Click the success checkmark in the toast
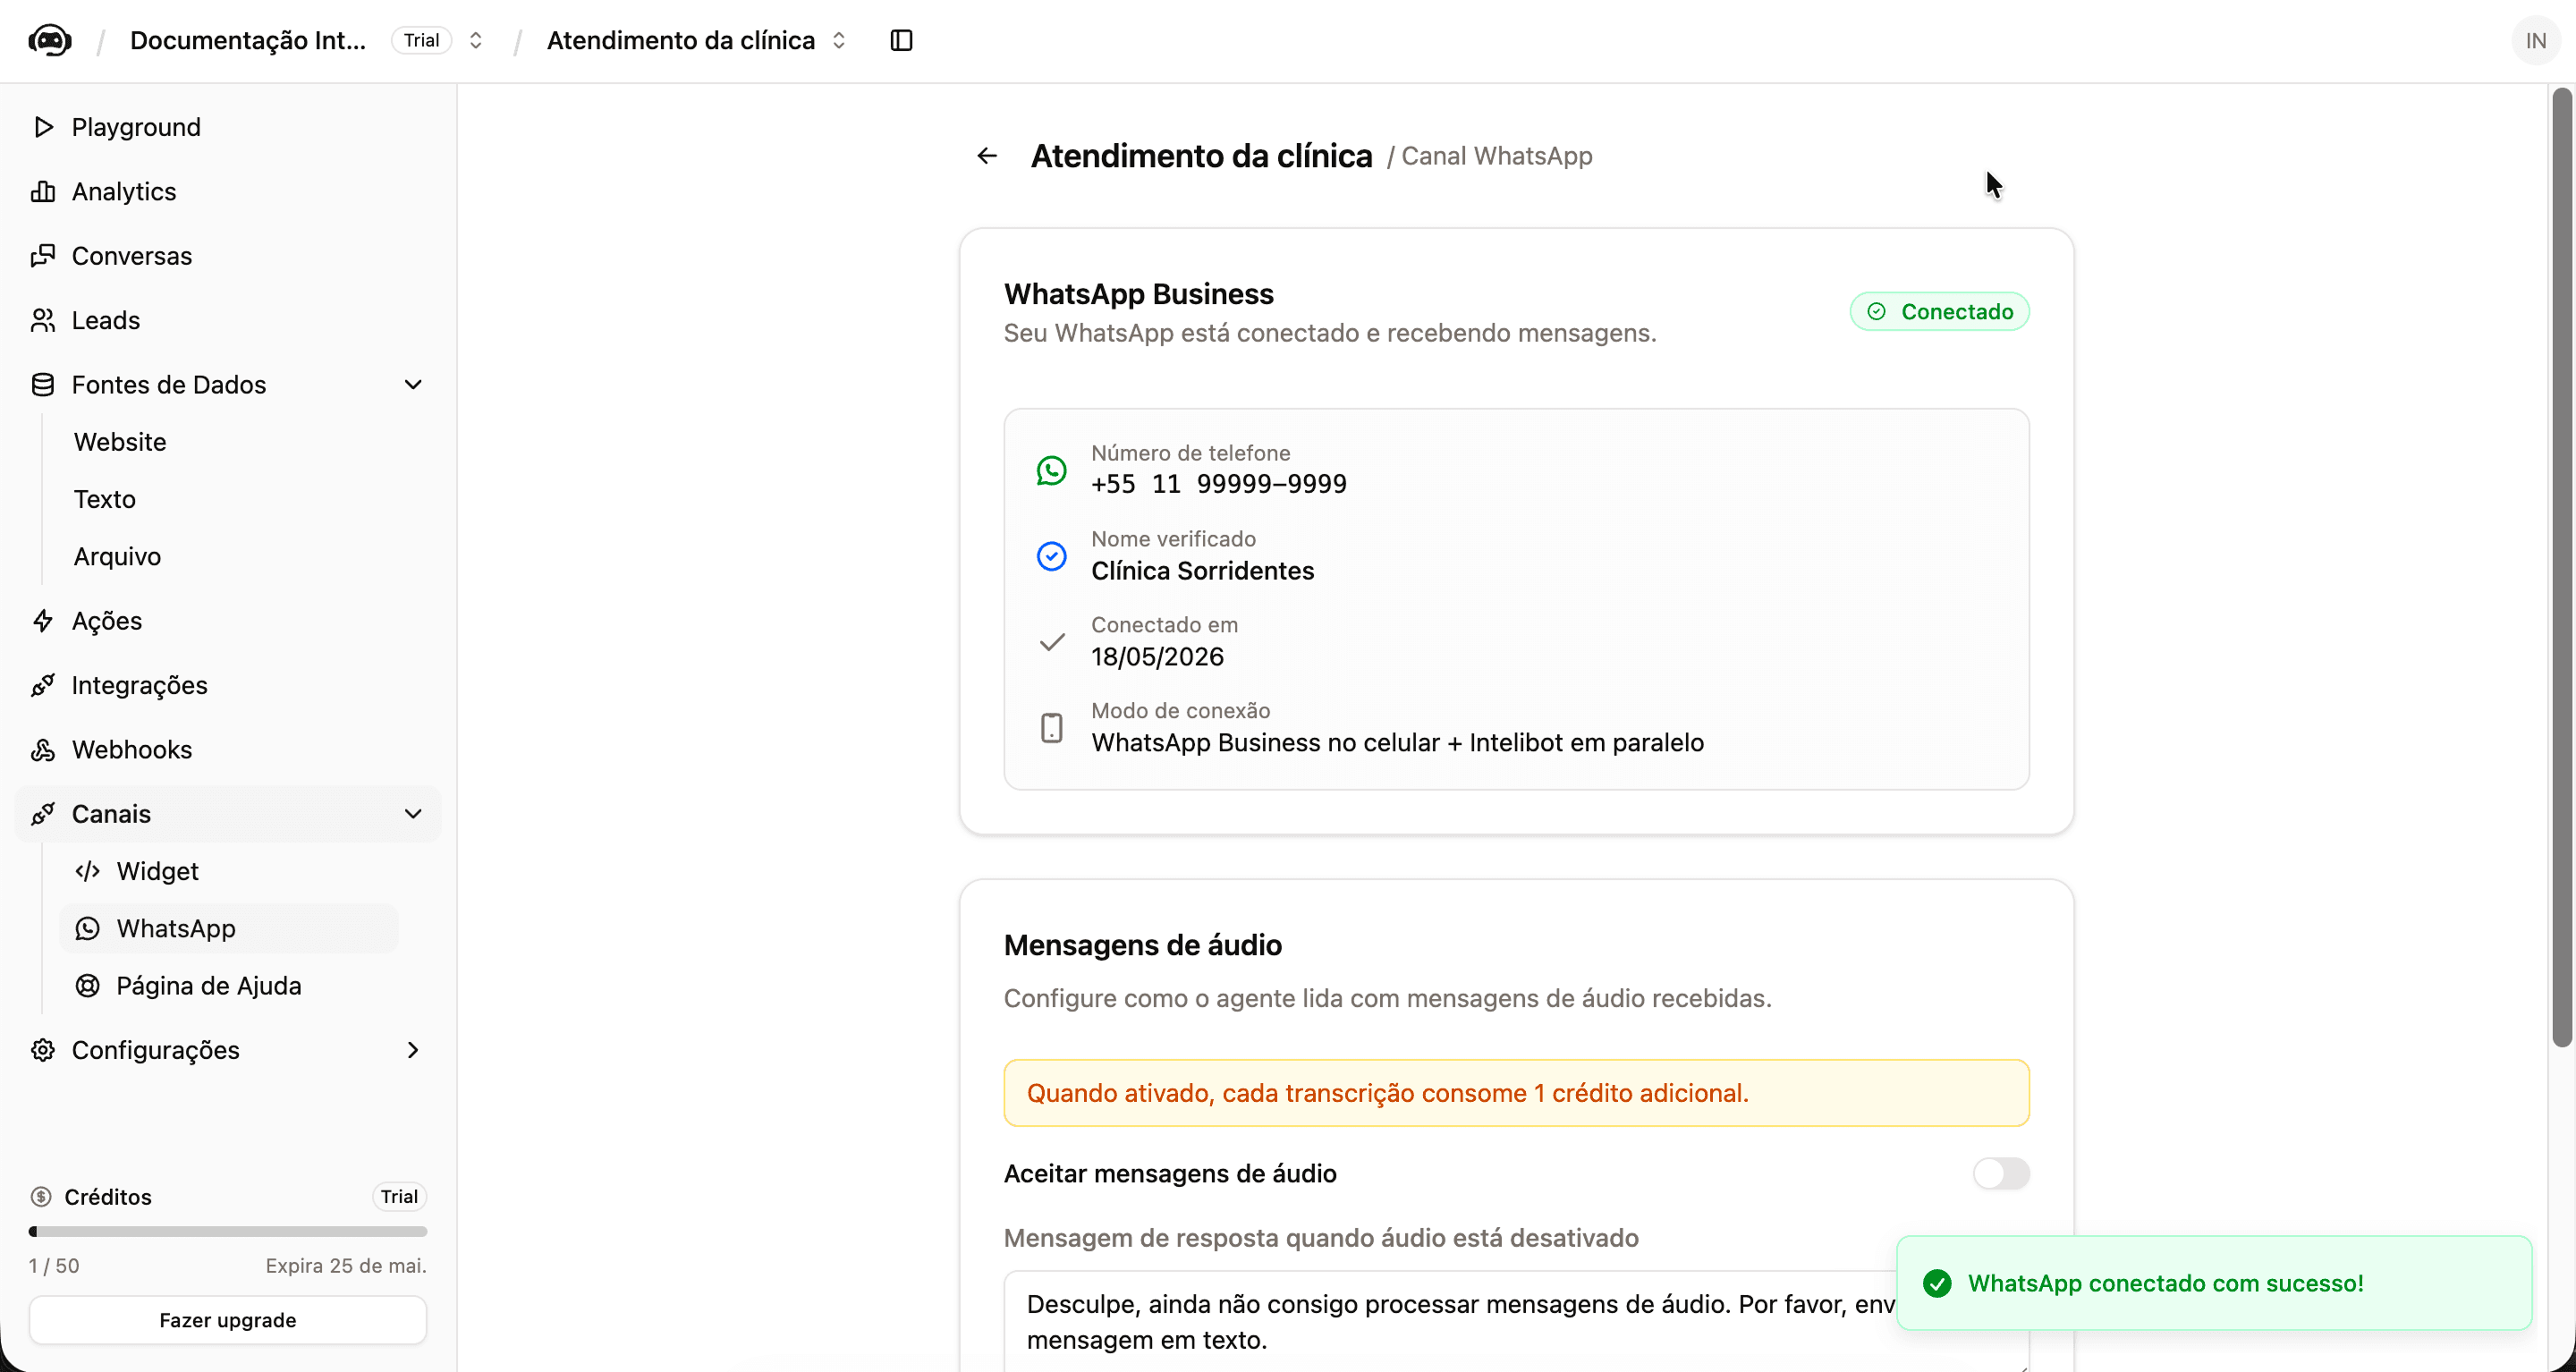This screenshot has width=2576, height=1372. coord(1937,1283)
